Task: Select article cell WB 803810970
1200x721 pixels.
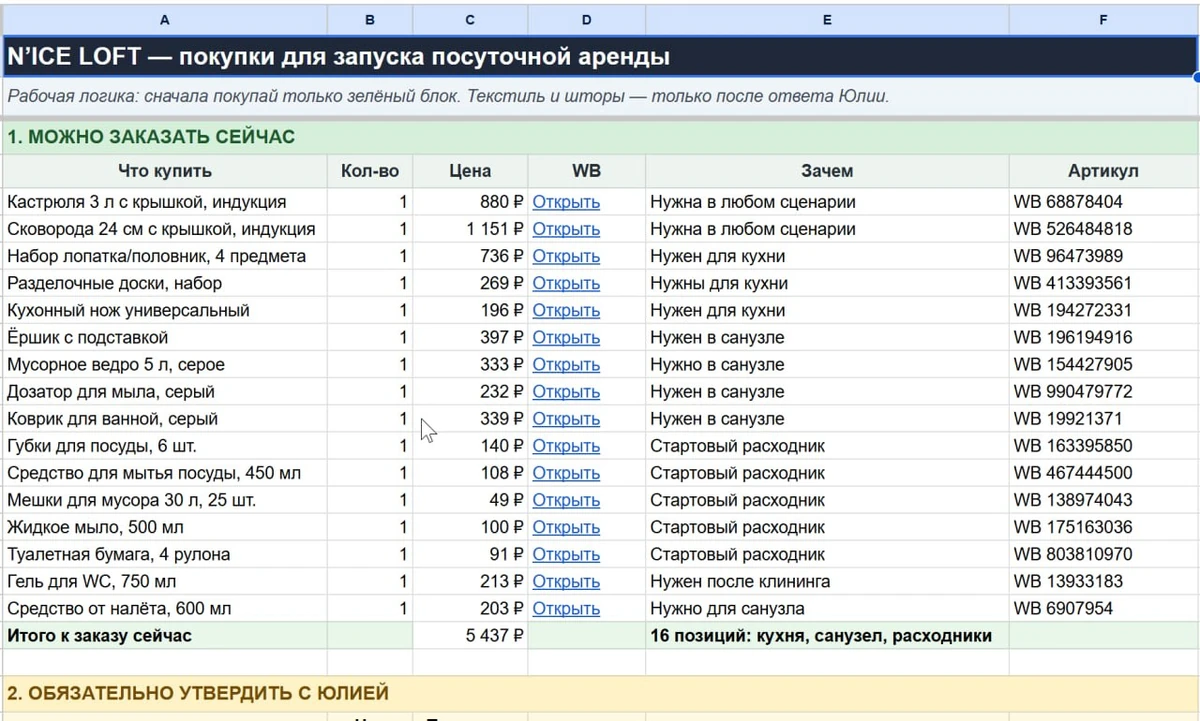Action: (x=1103, y=554)
